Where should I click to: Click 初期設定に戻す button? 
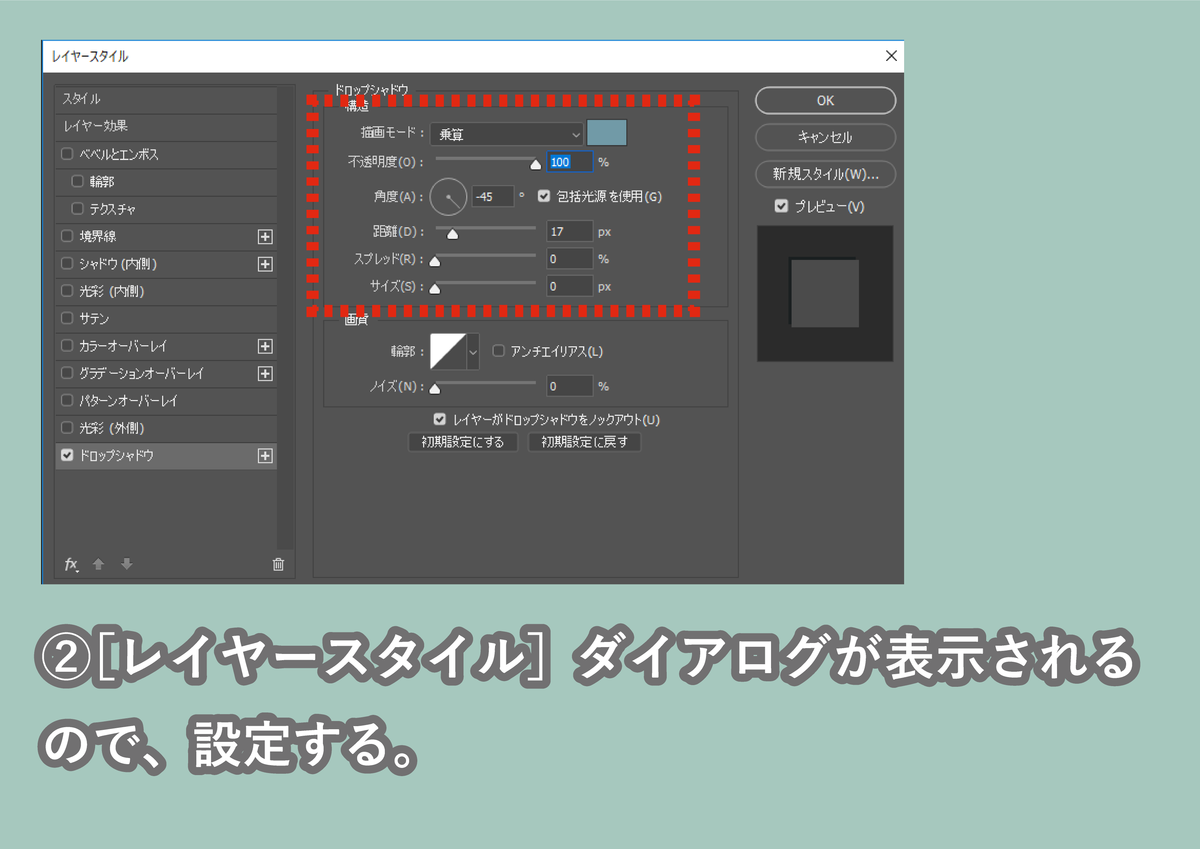[x=584, y=442]
